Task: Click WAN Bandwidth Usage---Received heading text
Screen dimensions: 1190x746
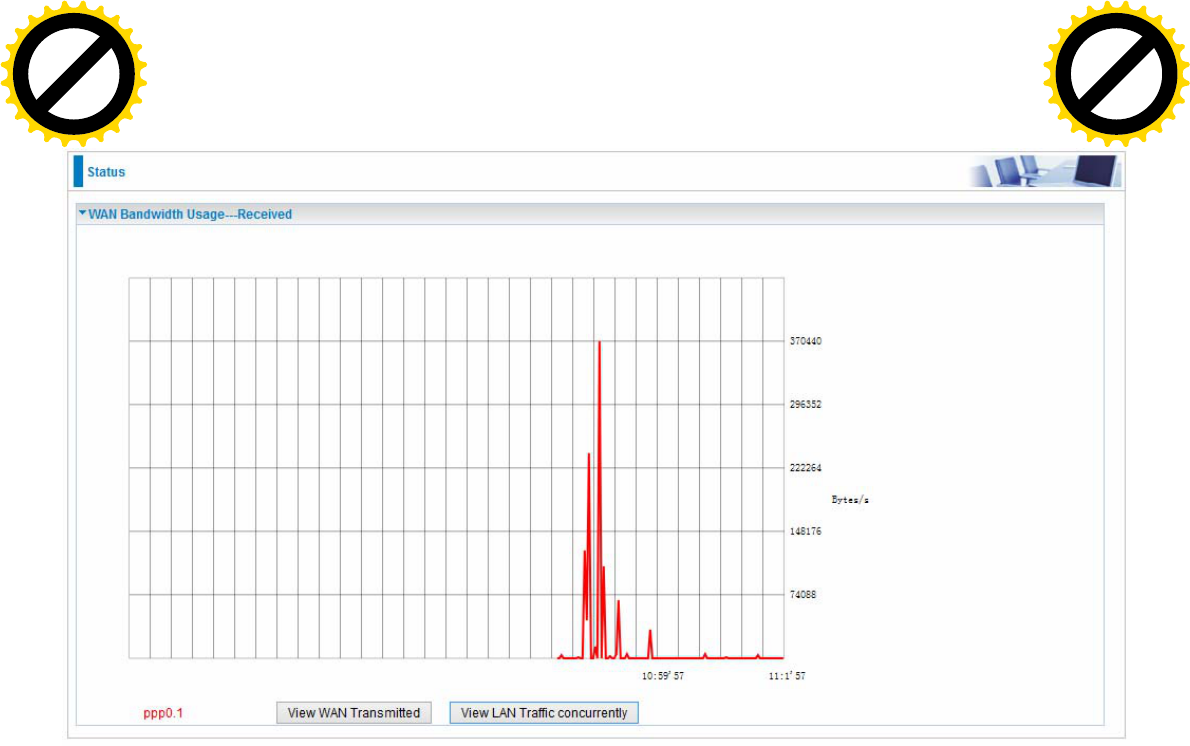Action: [190, 214]
